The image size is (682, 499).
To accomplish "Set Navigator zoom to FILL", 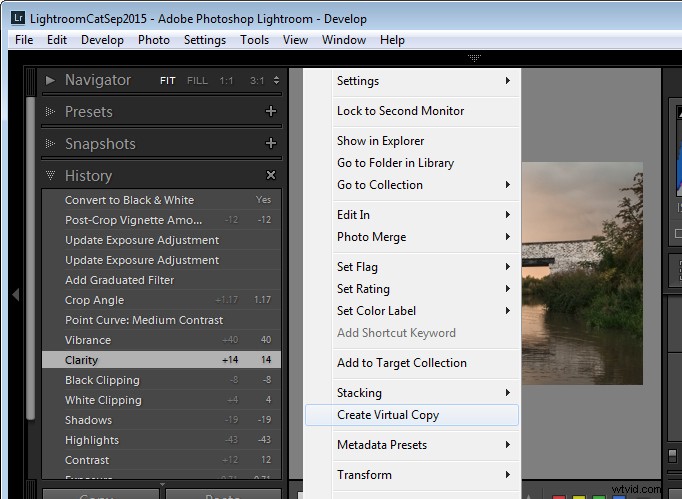I will tap(197, 80).
